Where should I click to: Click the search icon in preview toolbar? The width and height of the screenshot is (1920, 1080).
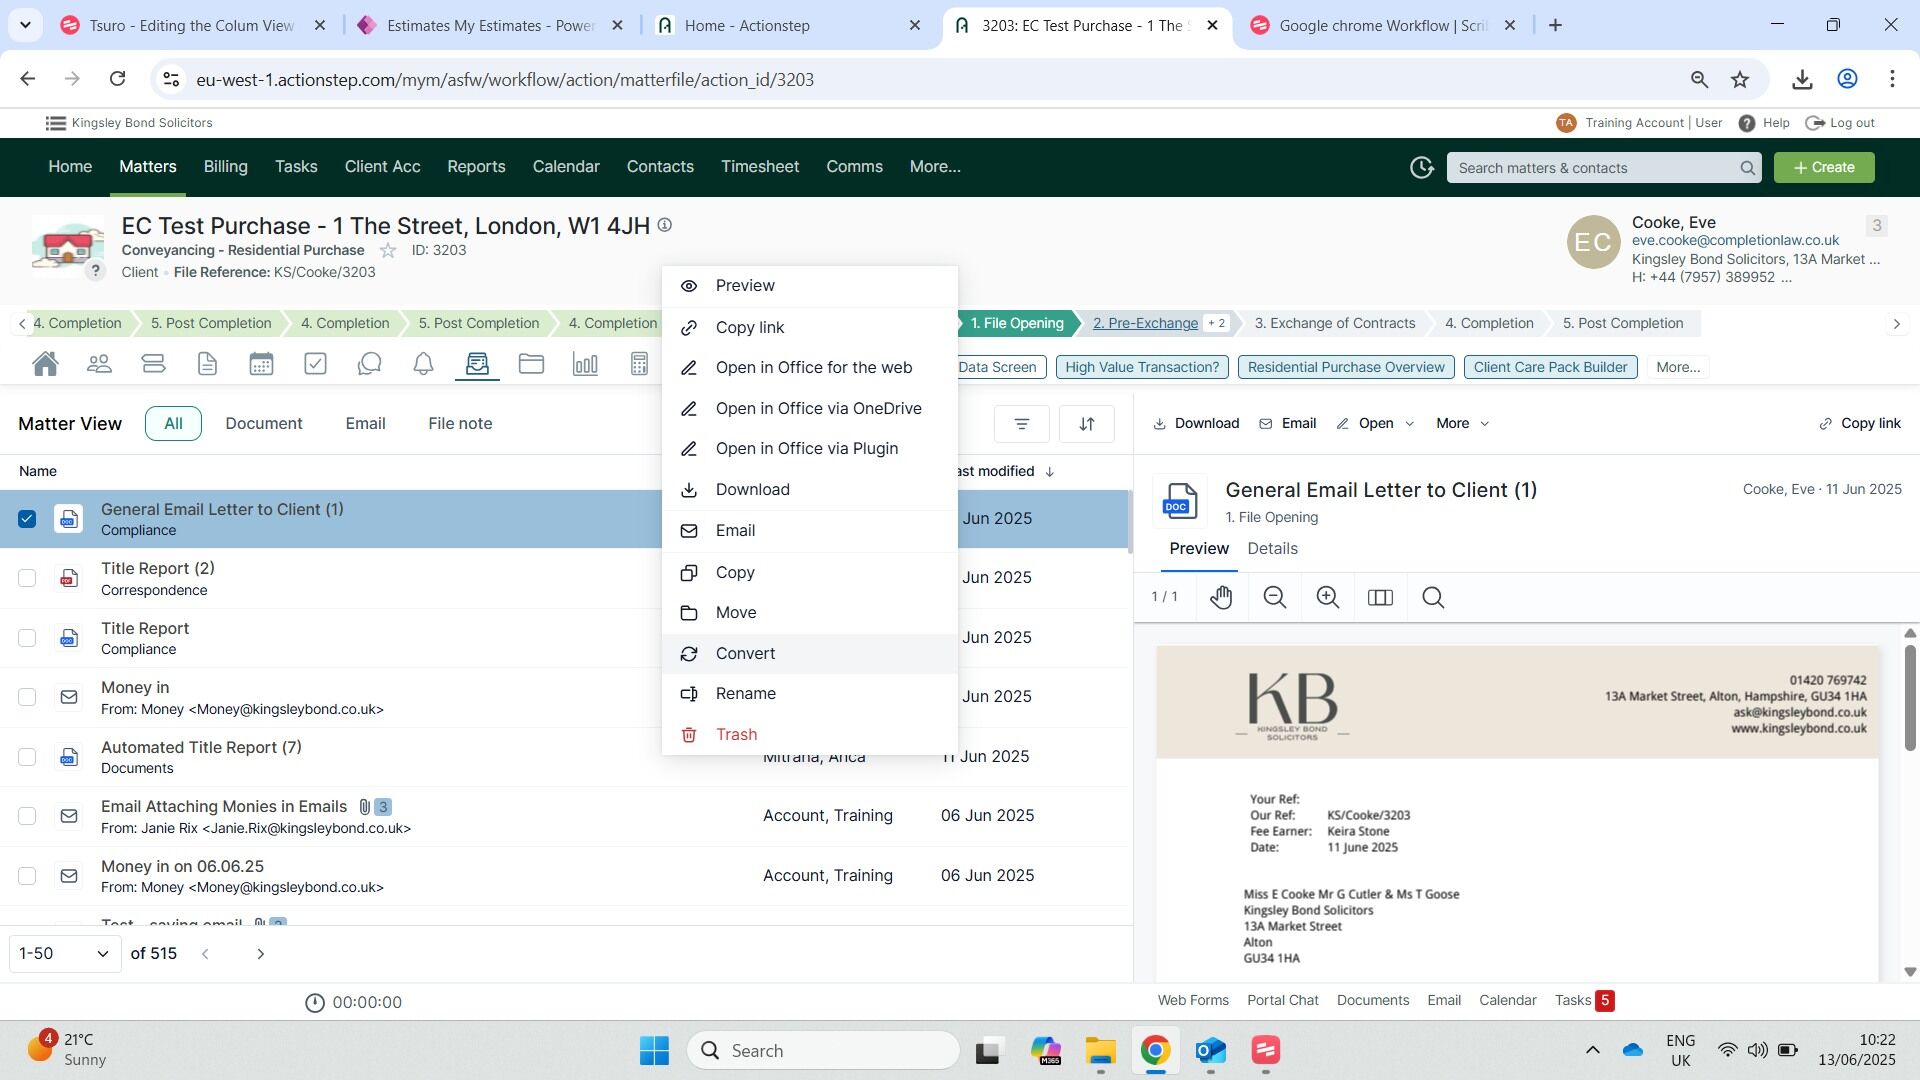point(1432,598)
